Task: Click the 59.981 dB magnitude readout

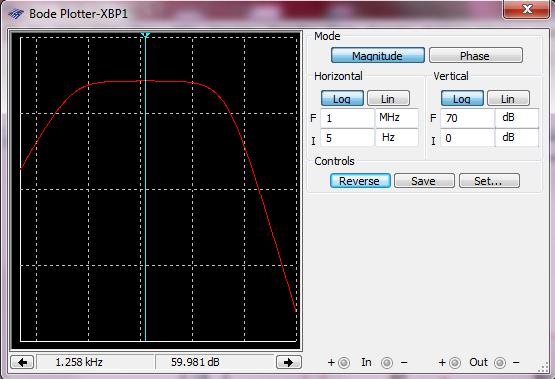Action: coord(215,362)
